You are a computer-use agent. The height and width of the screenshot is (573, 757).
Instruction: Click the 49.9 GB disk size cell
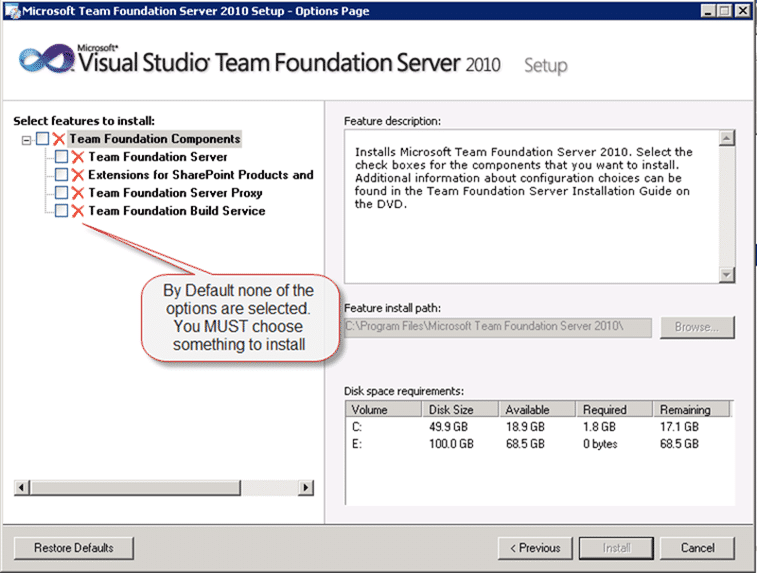click(448, 427)
